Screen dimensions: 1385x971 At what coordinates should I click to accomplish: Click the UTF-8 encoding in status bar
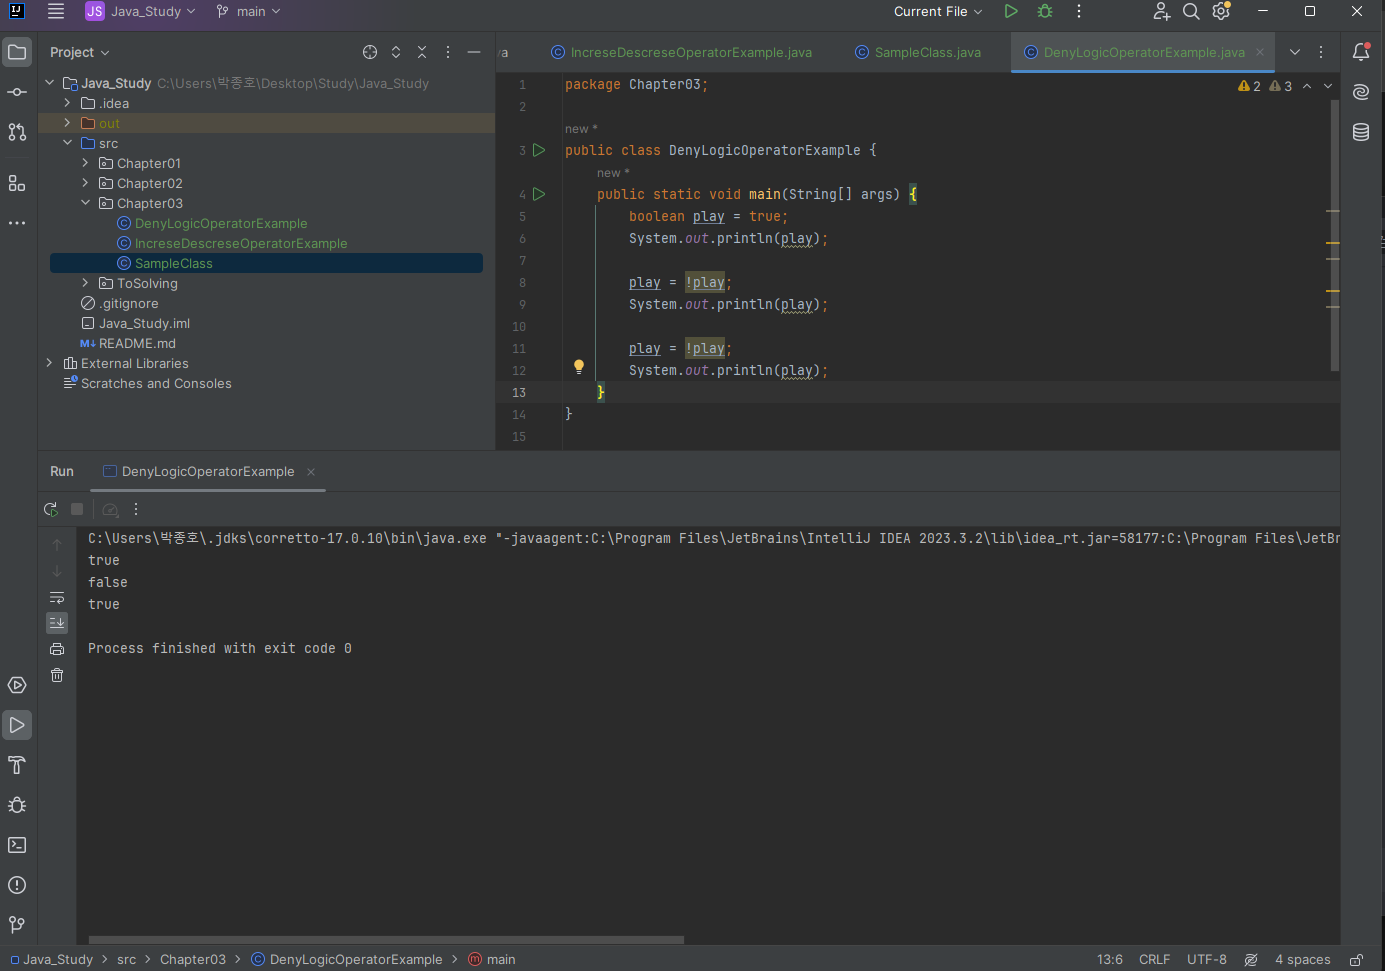click(x=1206, y=959)
